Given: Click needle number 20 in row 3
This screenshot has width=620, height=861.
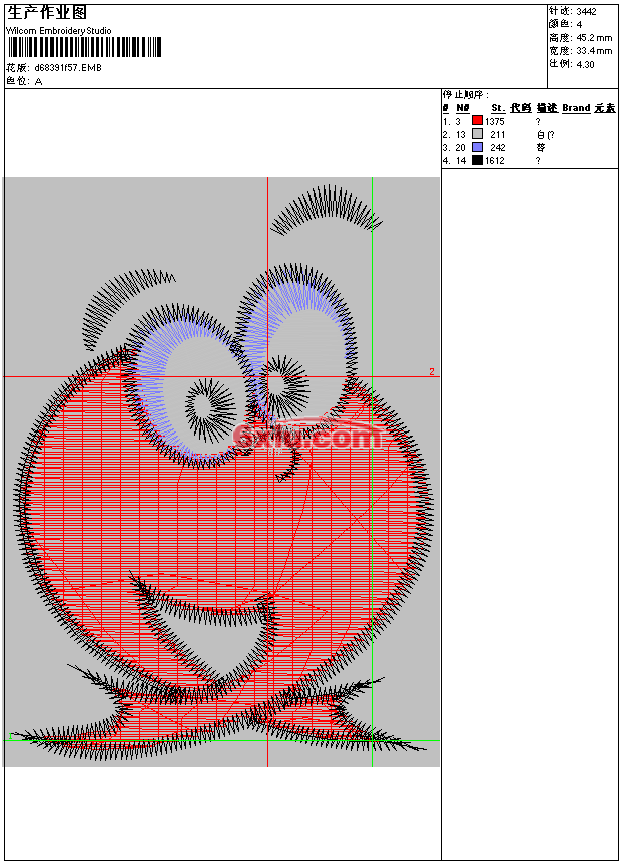Looking at the screenshot, I should coord(461,148).
